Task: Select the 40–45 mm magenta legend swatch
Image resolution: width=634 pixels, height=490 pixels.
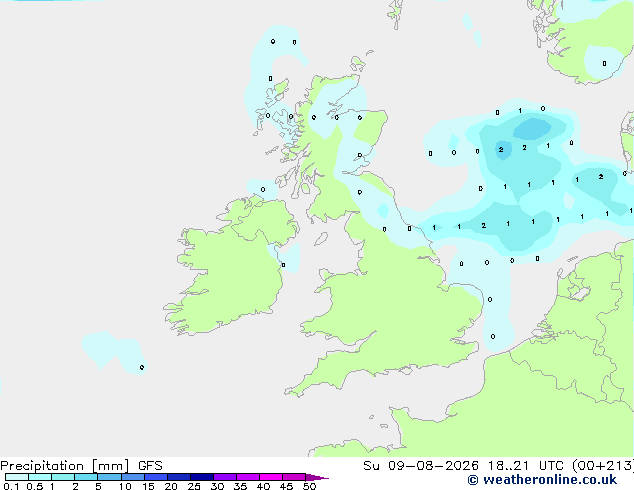Action: coord(271,477)
